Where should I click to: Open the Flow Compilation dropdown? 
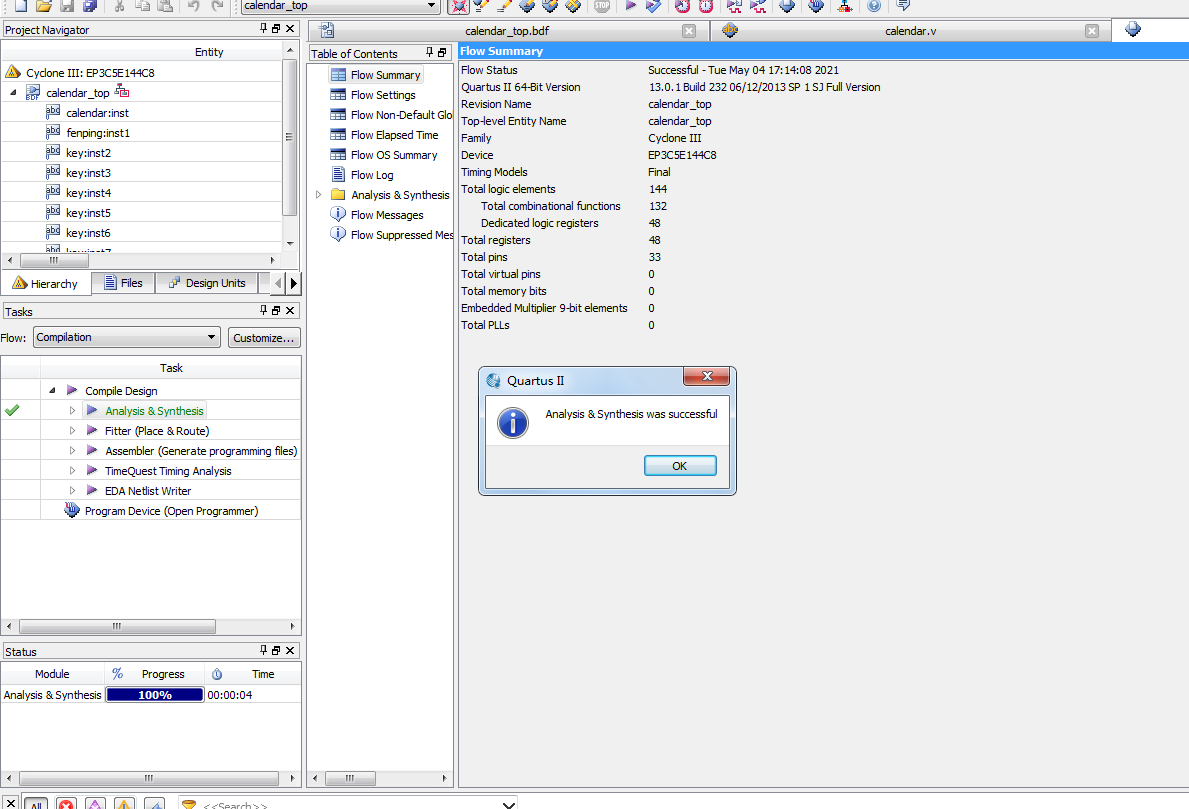click(x=126, y=337)
